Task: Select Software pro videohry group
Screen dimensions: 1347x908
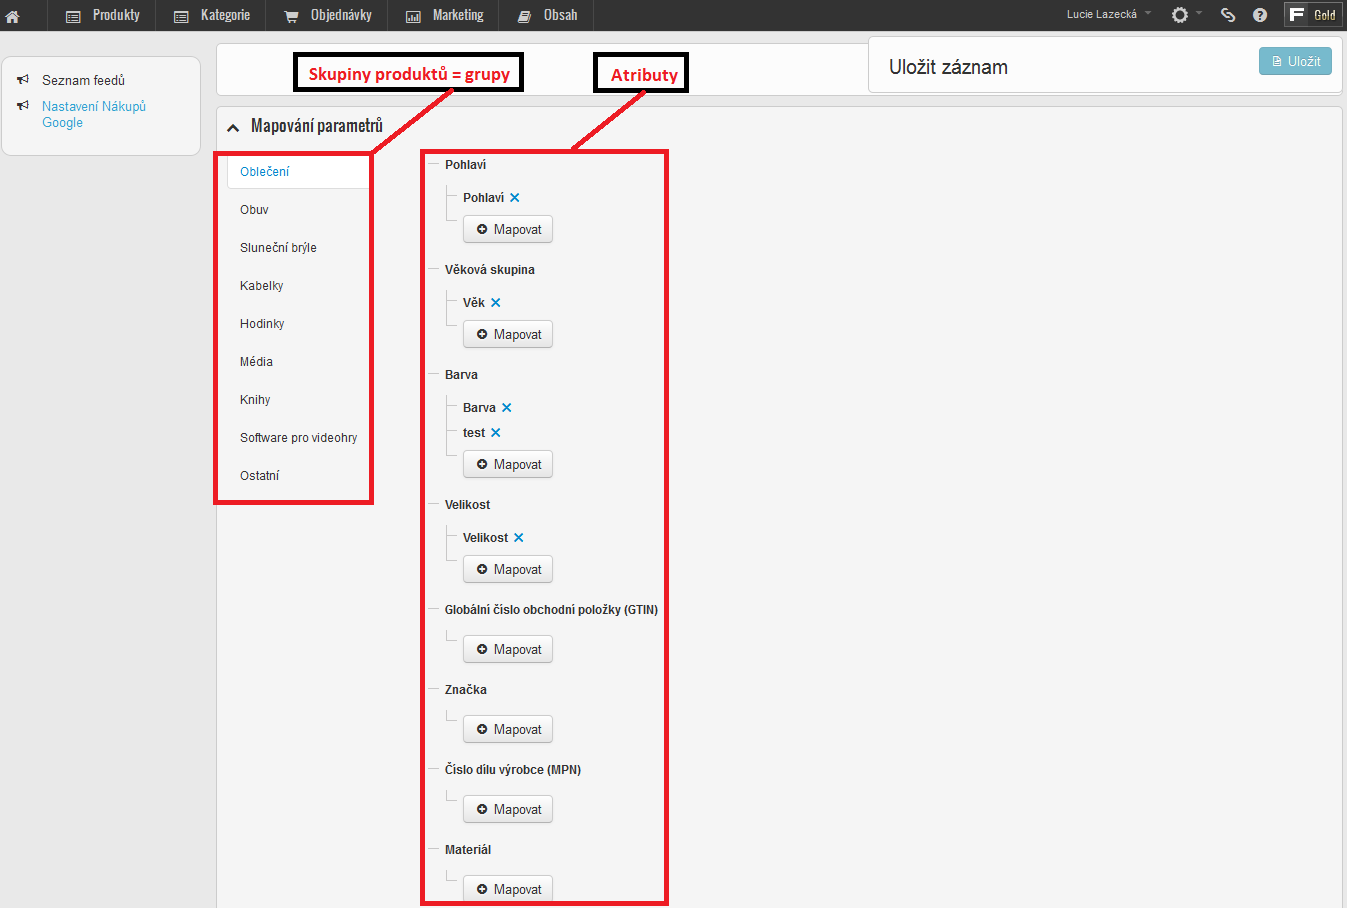Action: point(298,438)
